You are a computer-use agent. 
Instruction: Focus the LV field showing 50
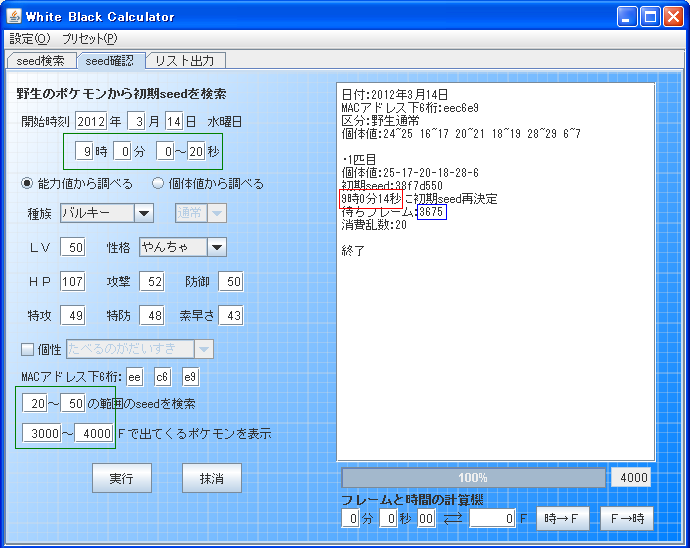pyautogui.click(x=73, y=247)
